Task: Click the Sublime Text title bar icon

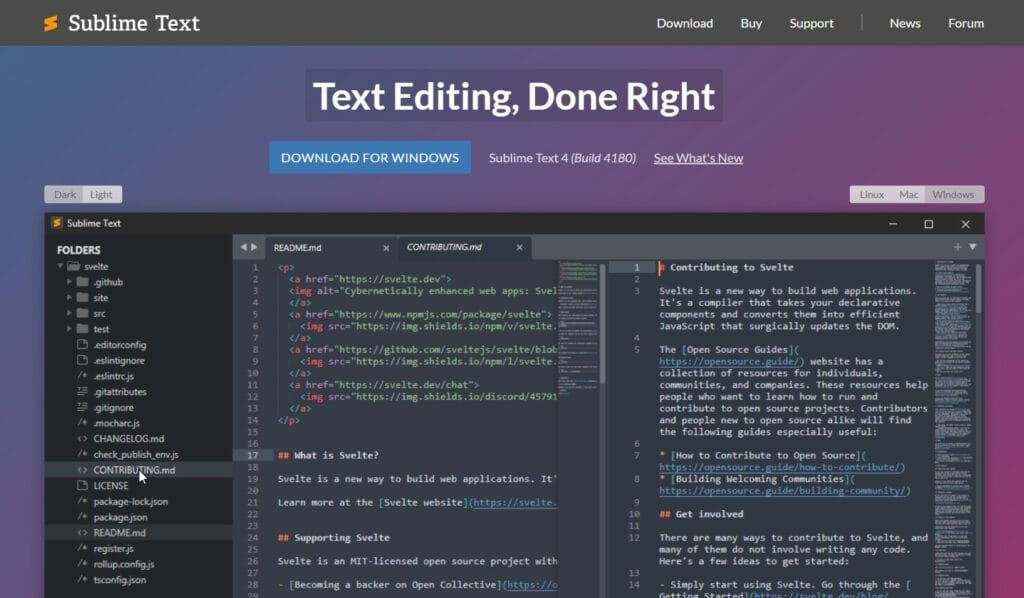Action: point(57,223)
